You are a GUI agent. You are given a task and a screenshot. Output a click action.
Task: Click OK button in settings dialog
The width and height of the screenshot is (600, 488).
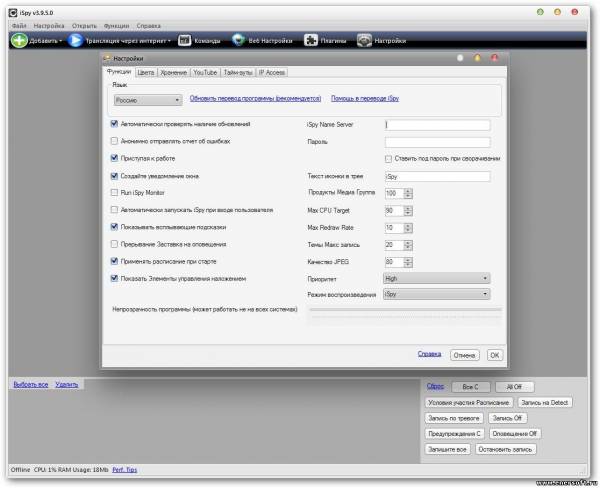tap(495, 355)
